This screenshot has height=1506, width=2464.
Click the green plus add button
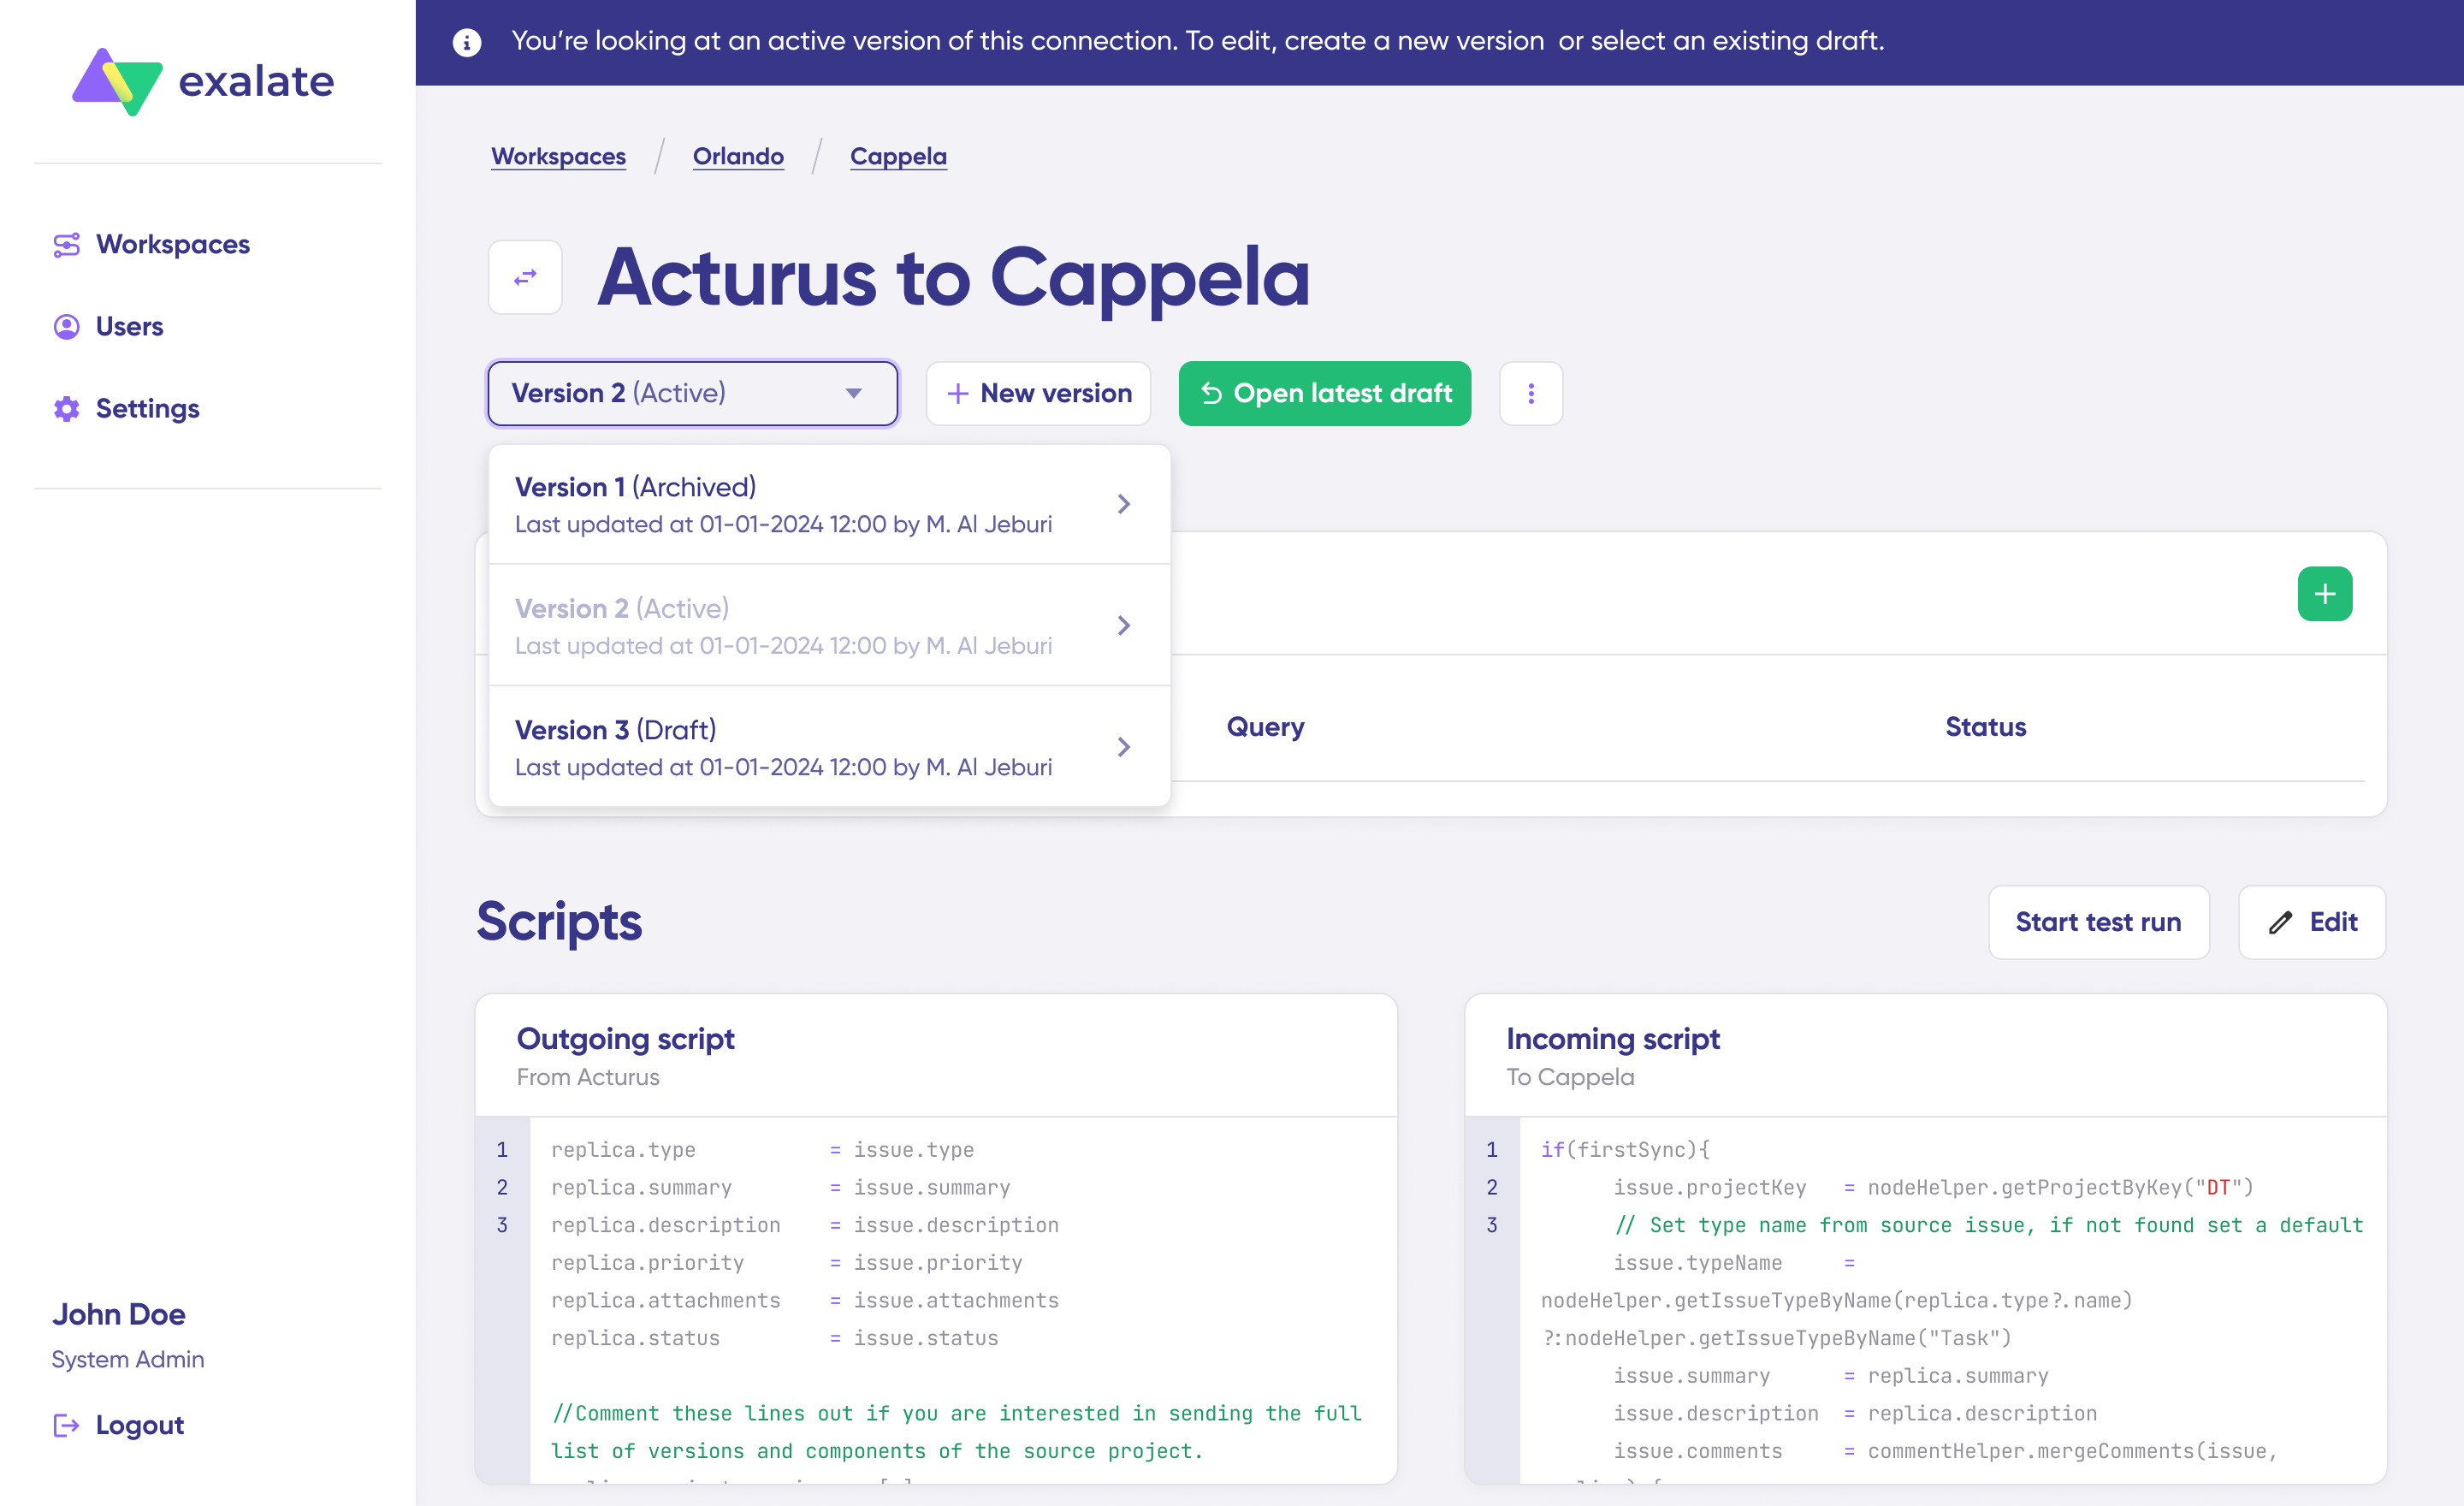pos(2324,594)
